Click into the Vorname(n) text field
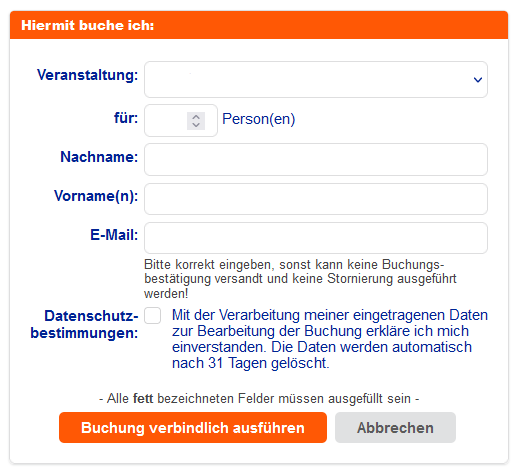Screen dimensions: 526x476 [x=316, y=199]
